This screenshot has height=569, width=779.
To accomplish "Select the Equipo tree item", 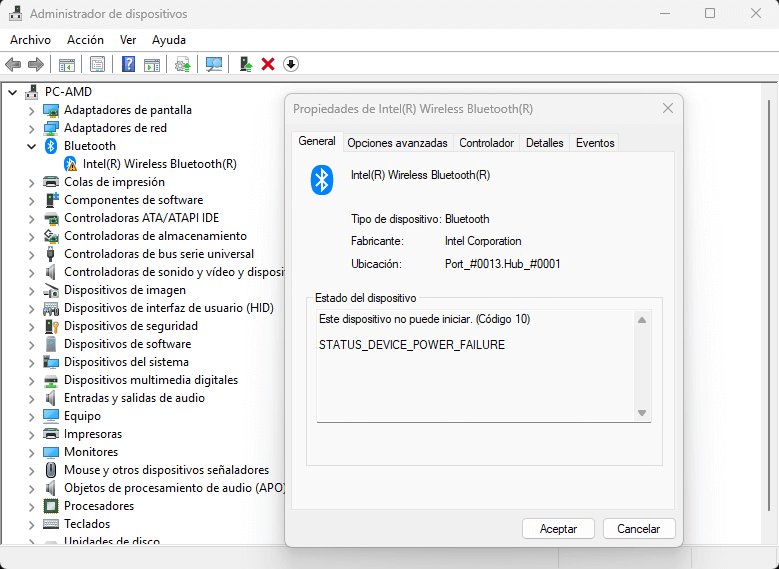I will click(x=82, y=416).
